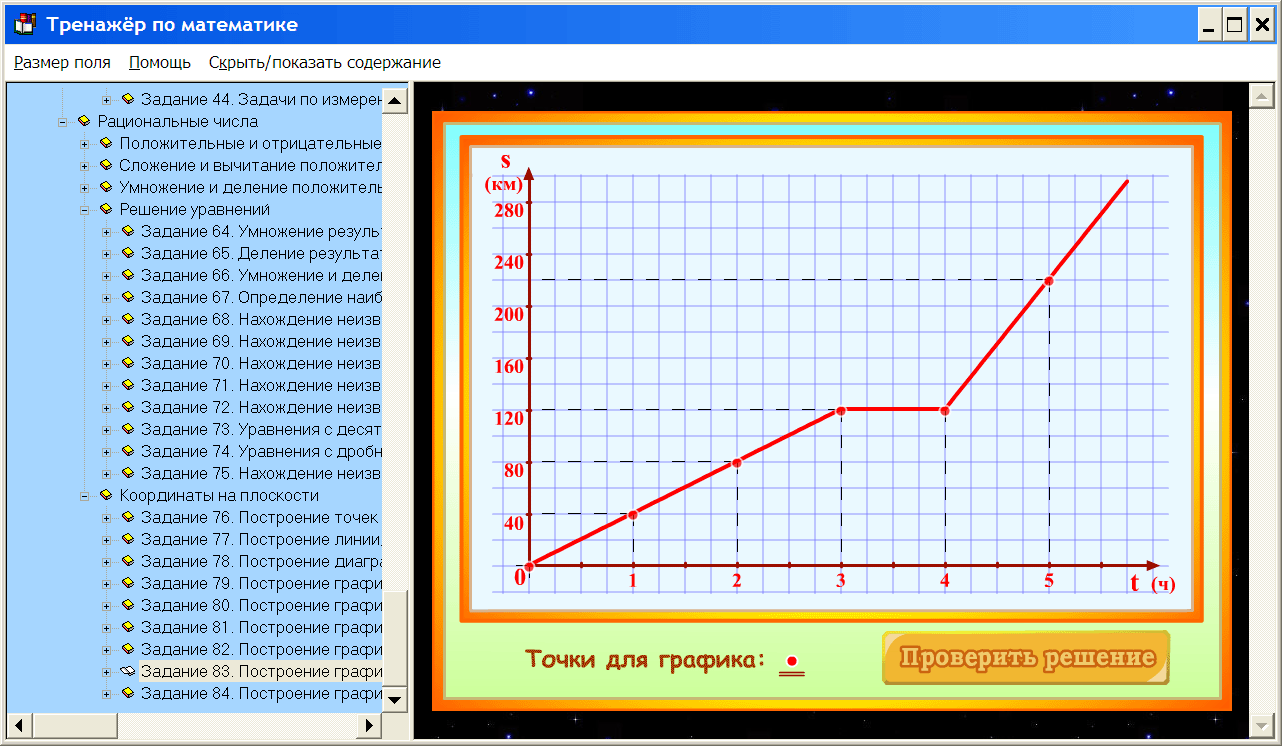Click the graph point at t=1, s=40
Screen dimensions: 1282x746
pyautogui.click(x=633, y=514)
